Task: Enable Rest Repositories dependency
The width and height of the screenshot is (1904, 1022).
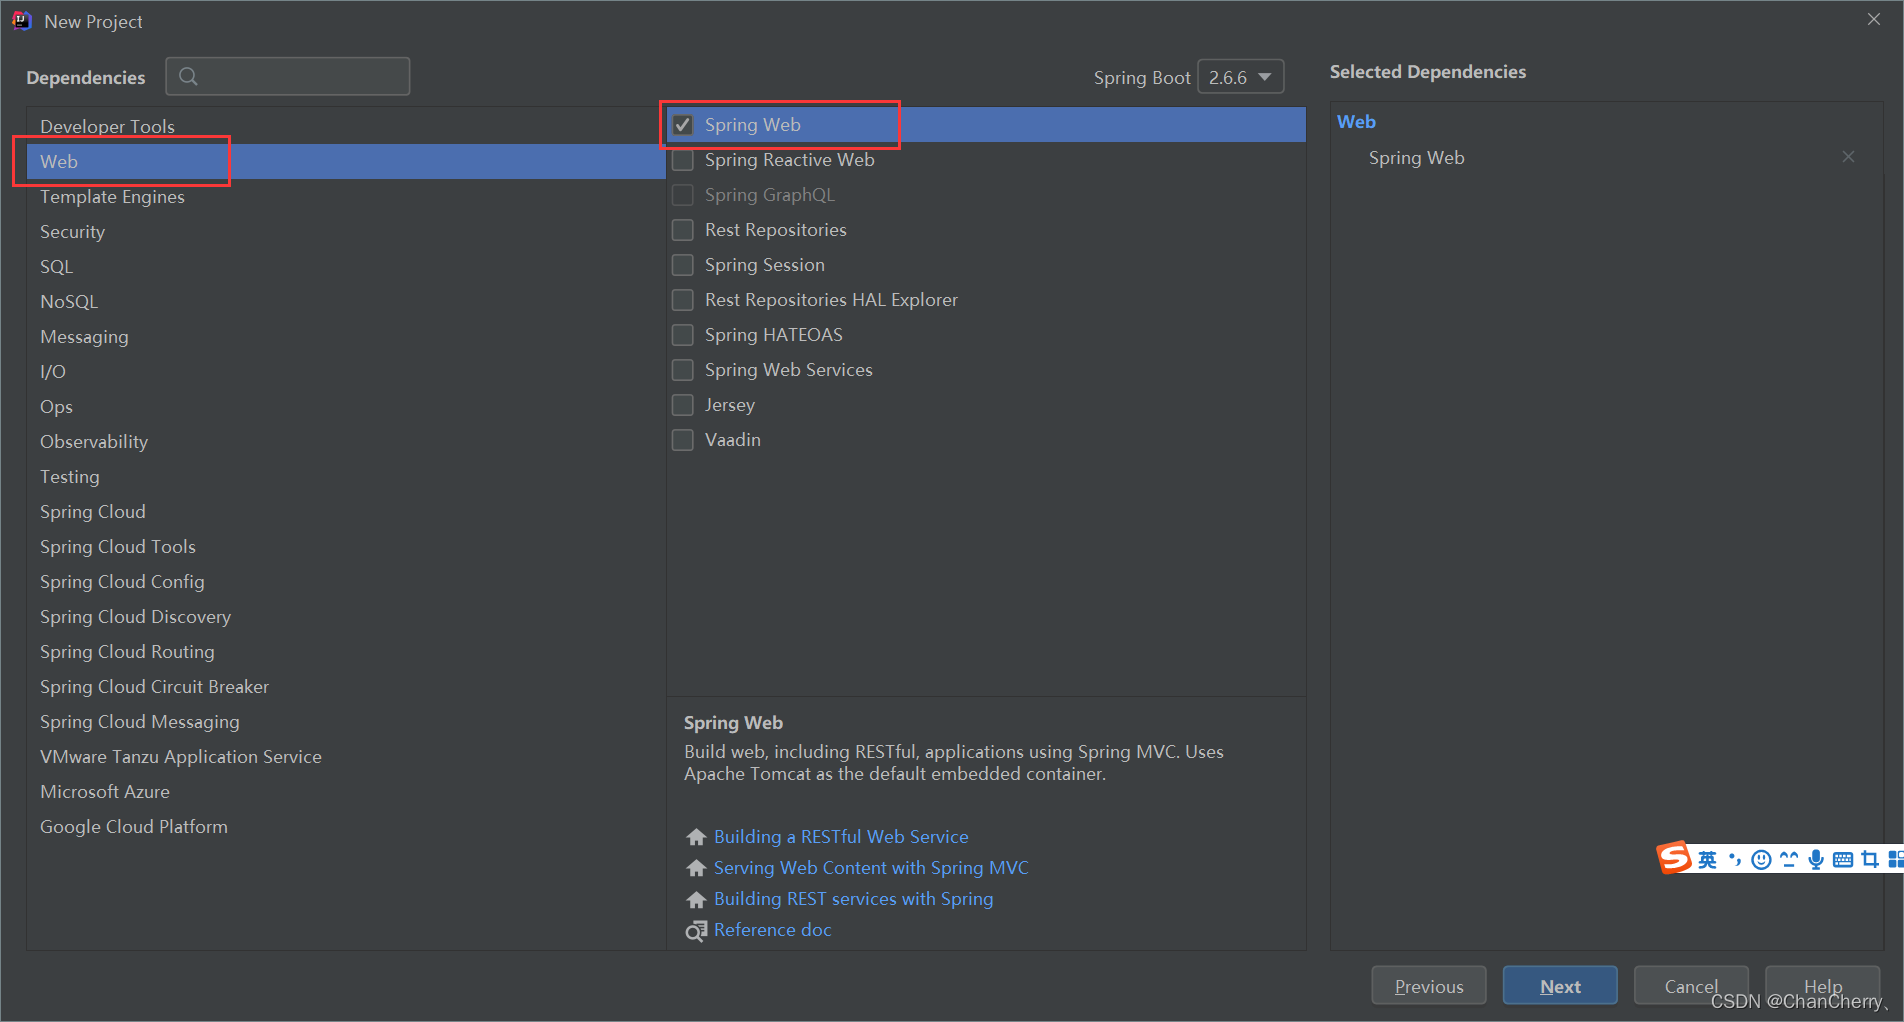Action: [683, 230]
